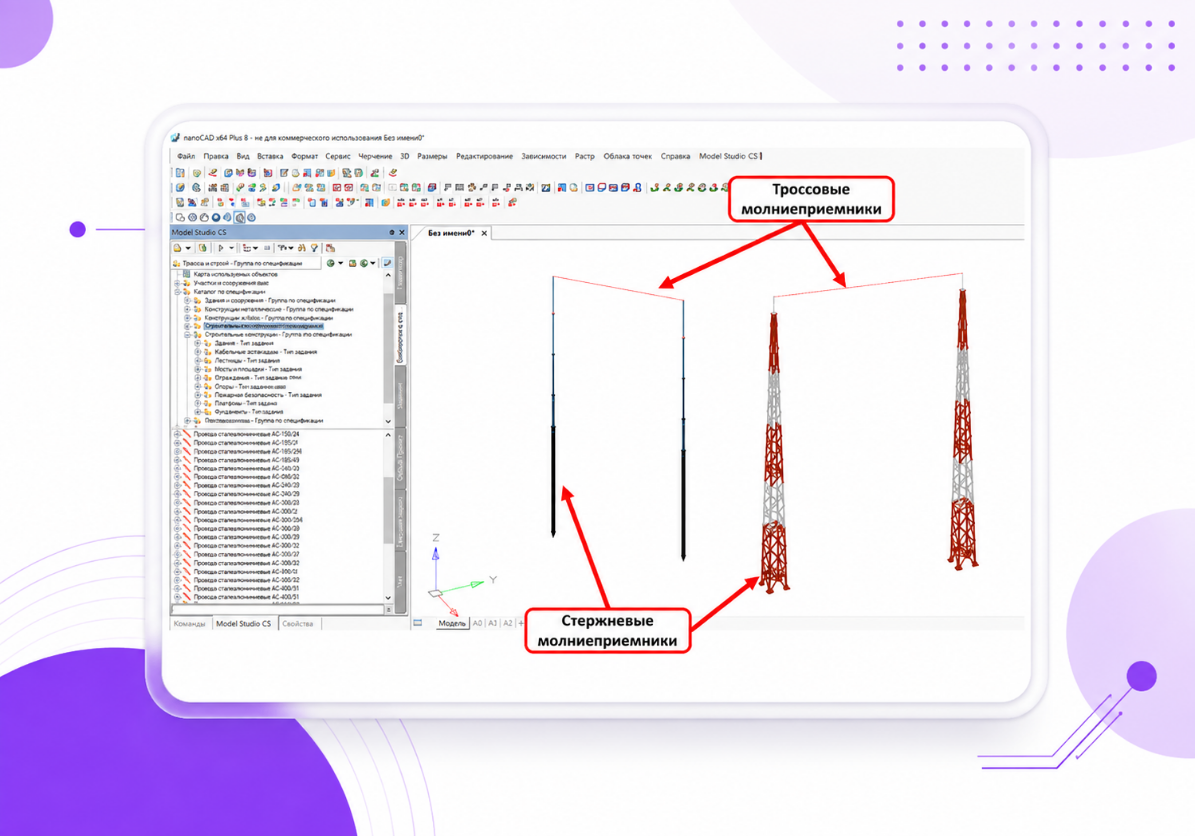Open the Трасса и строй grouping combo box

pyautogui.click(x=247, y=263)
